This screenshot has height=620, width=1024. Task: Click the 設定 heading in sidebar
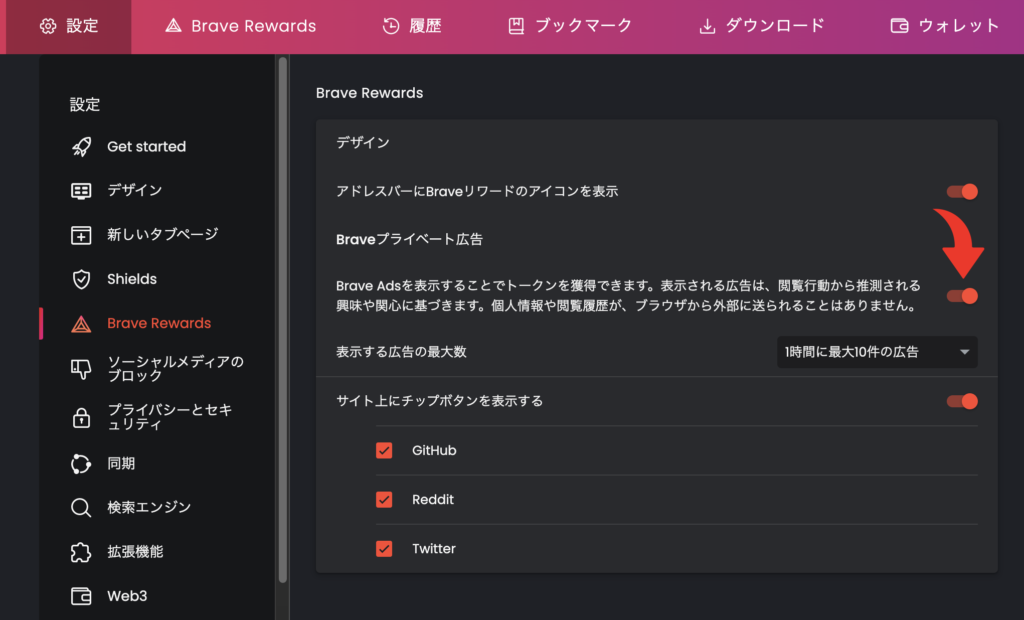click(x=85, y=105)
